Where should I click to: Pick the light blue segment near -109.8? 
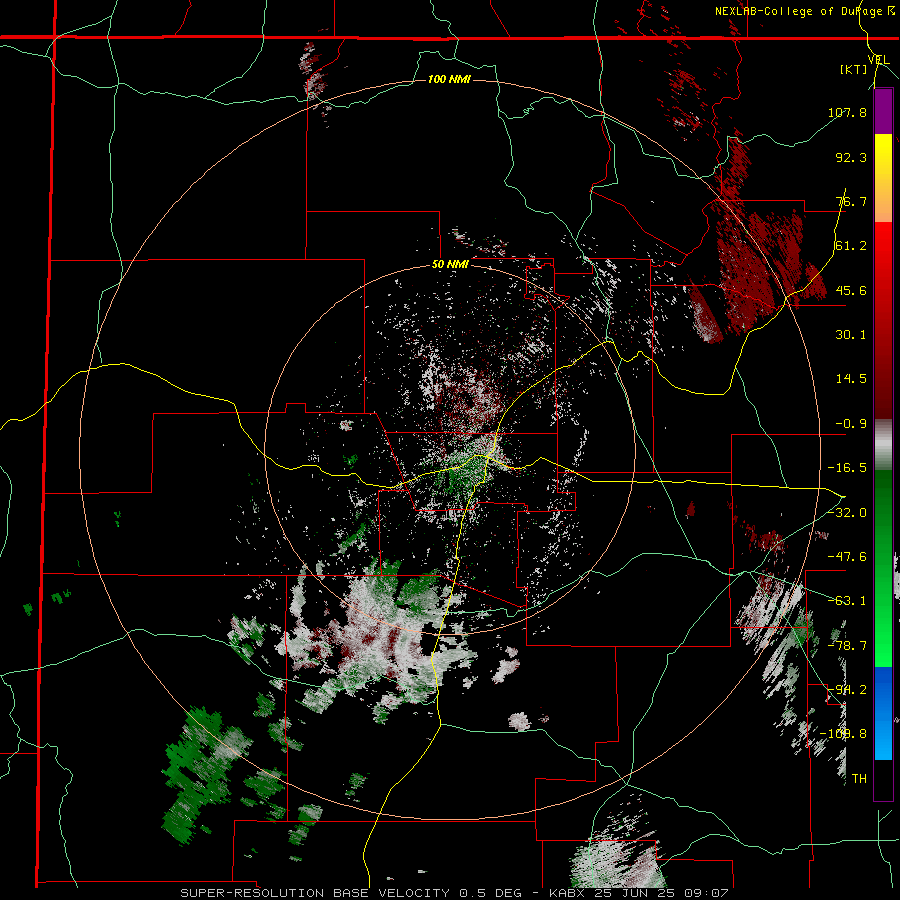[883, 735]
